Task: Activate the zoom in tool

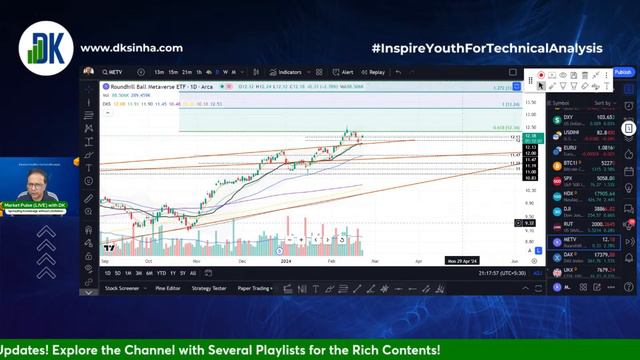Action: (89, 211)
